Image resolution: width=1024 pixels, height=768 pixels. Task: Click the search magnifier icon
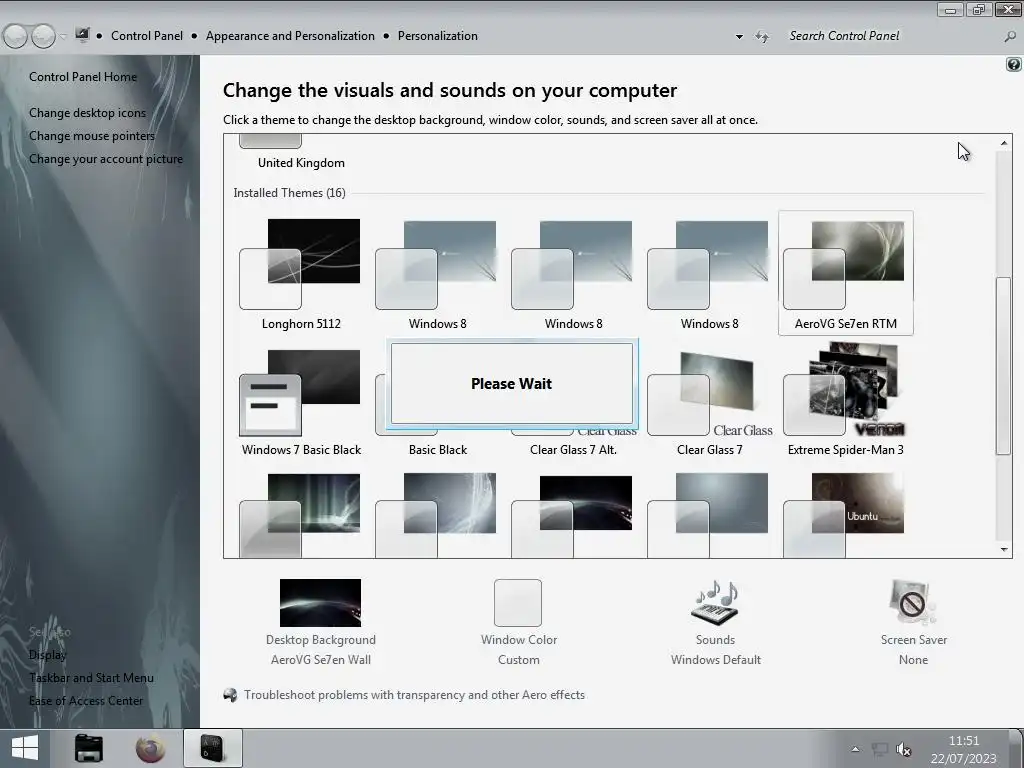click(x=1010, y=37)
